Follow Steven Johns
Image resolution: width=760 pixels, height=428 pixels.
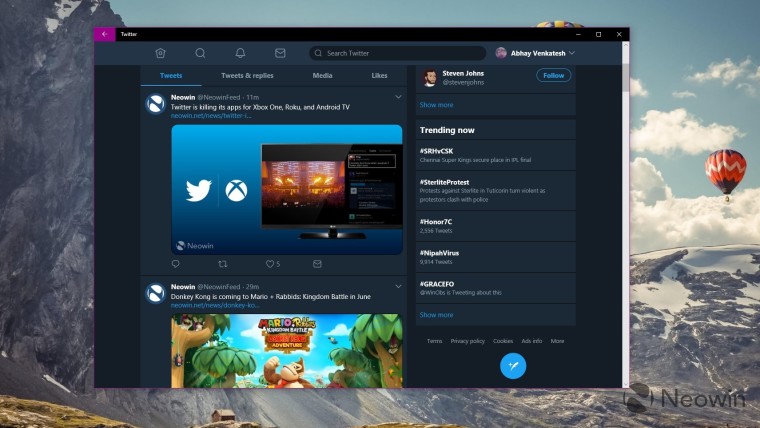[x=554, y=76]
